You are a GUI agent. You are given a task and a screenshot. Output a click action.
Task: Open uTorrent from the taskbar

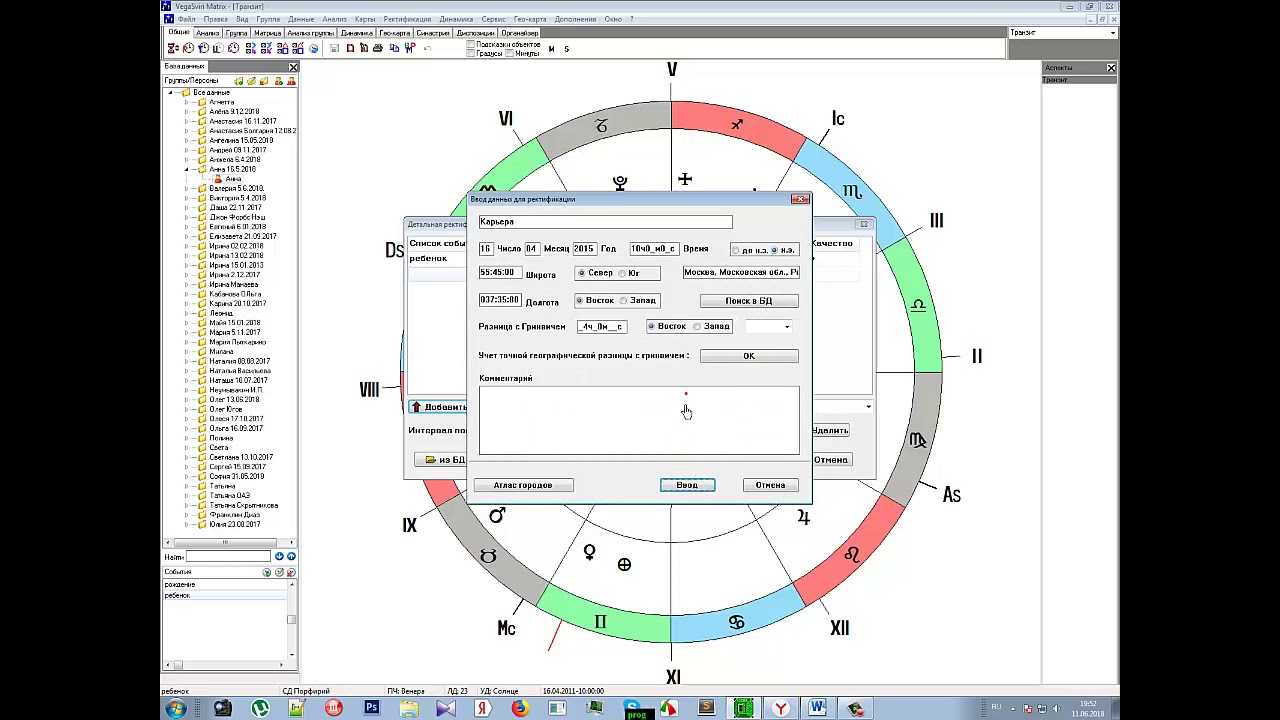pos(260,708)
